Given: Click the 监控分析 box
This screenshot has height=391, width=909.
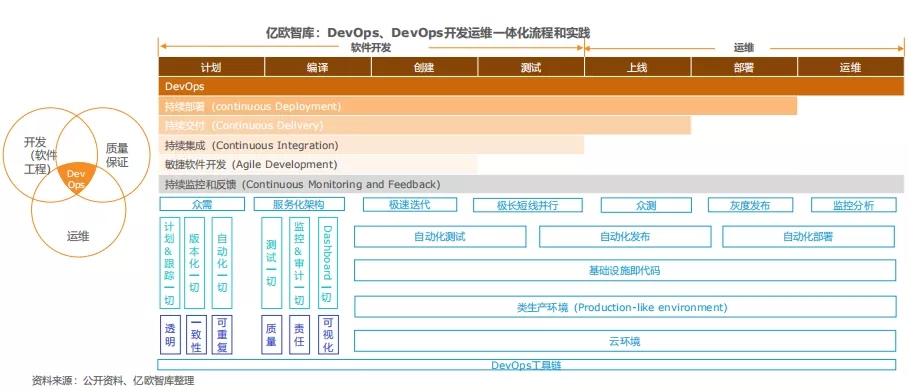Looking at the screenshot, I should point(853,205).
